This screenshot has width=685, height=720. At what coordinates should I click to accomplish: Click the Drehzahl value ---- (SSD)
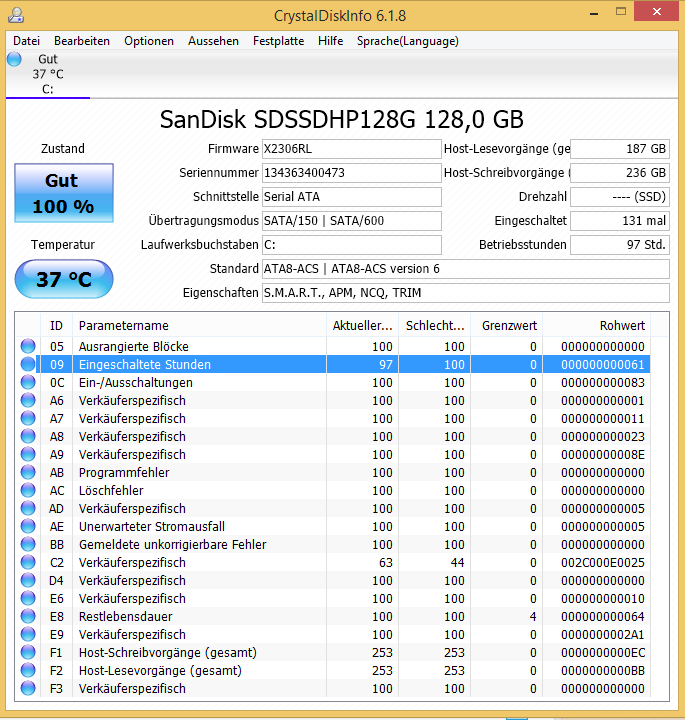(620, 197)
